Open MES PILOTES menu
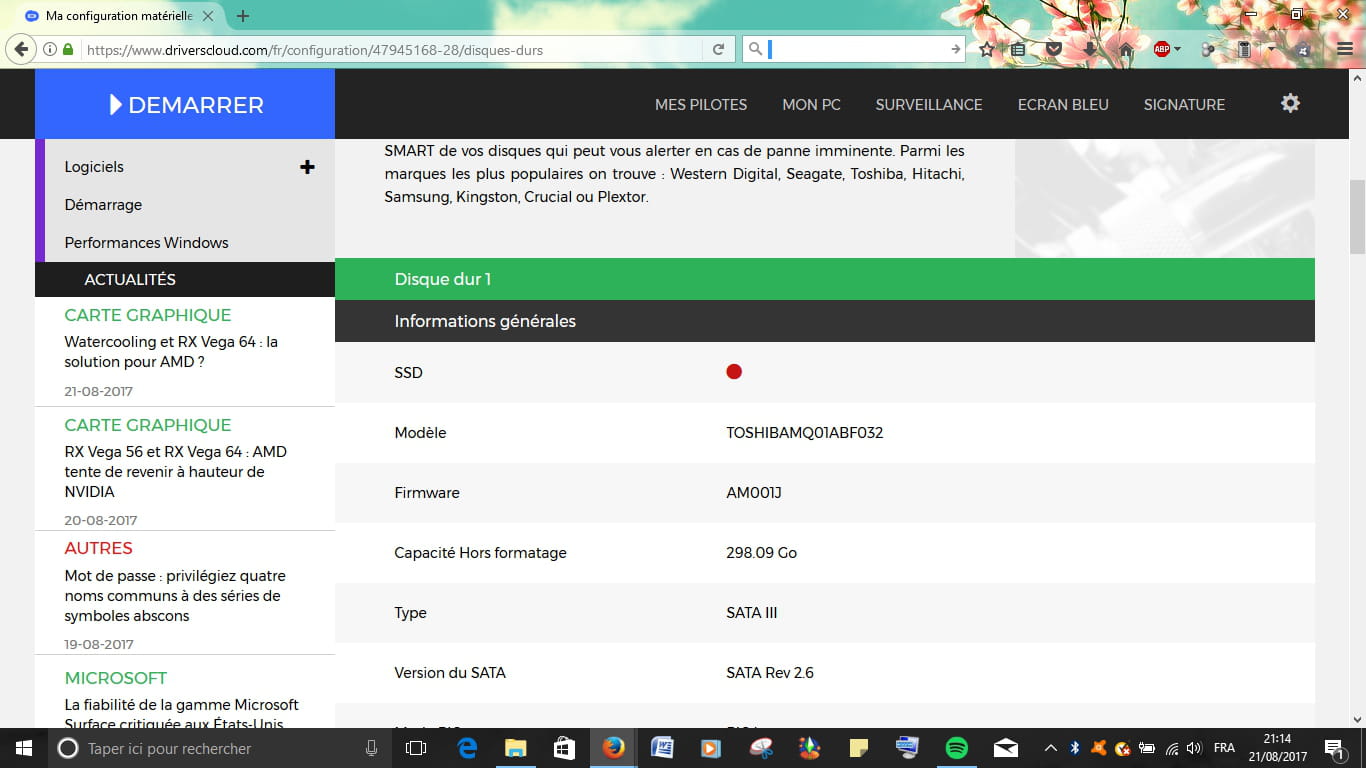The height and width of the screenshot is (768, 1366). [x=701, y=104]
